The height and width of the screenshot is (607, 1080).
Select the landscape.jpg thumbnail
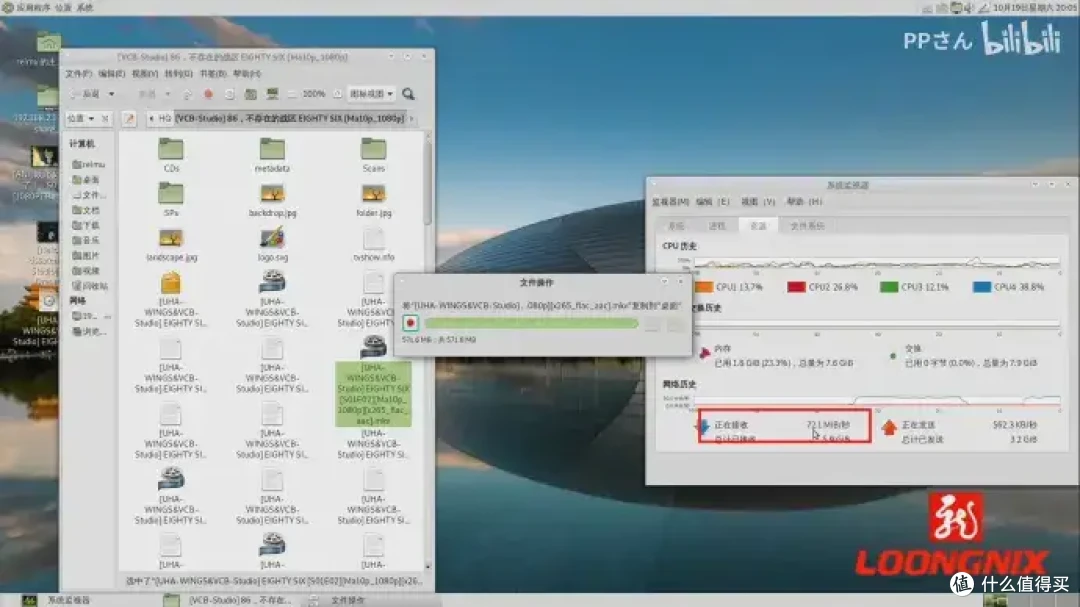pos(171,239)
